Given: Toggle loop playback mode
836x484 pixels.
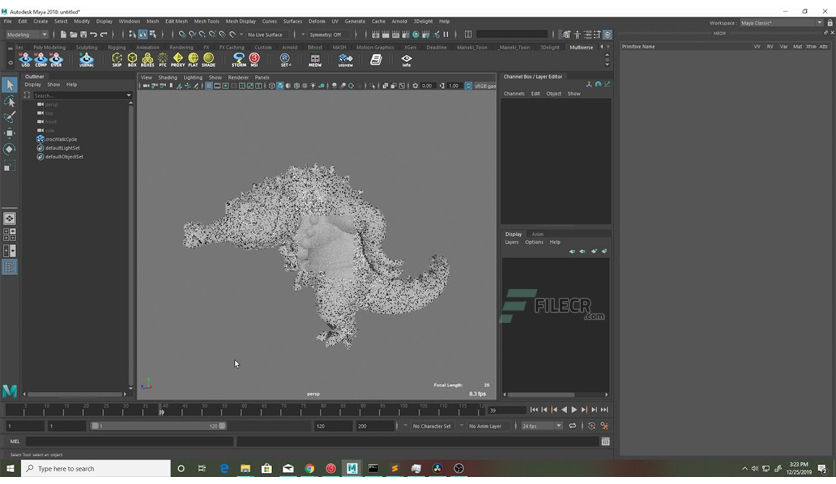Looking at the screenshot, I should (573, 426).
